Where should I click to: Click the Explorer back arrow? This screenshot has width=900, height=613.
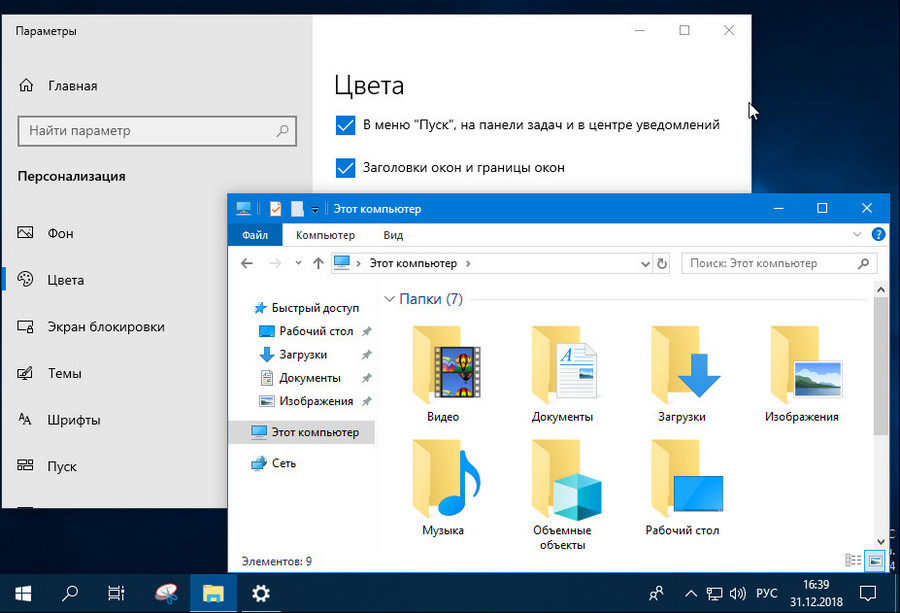247,263
